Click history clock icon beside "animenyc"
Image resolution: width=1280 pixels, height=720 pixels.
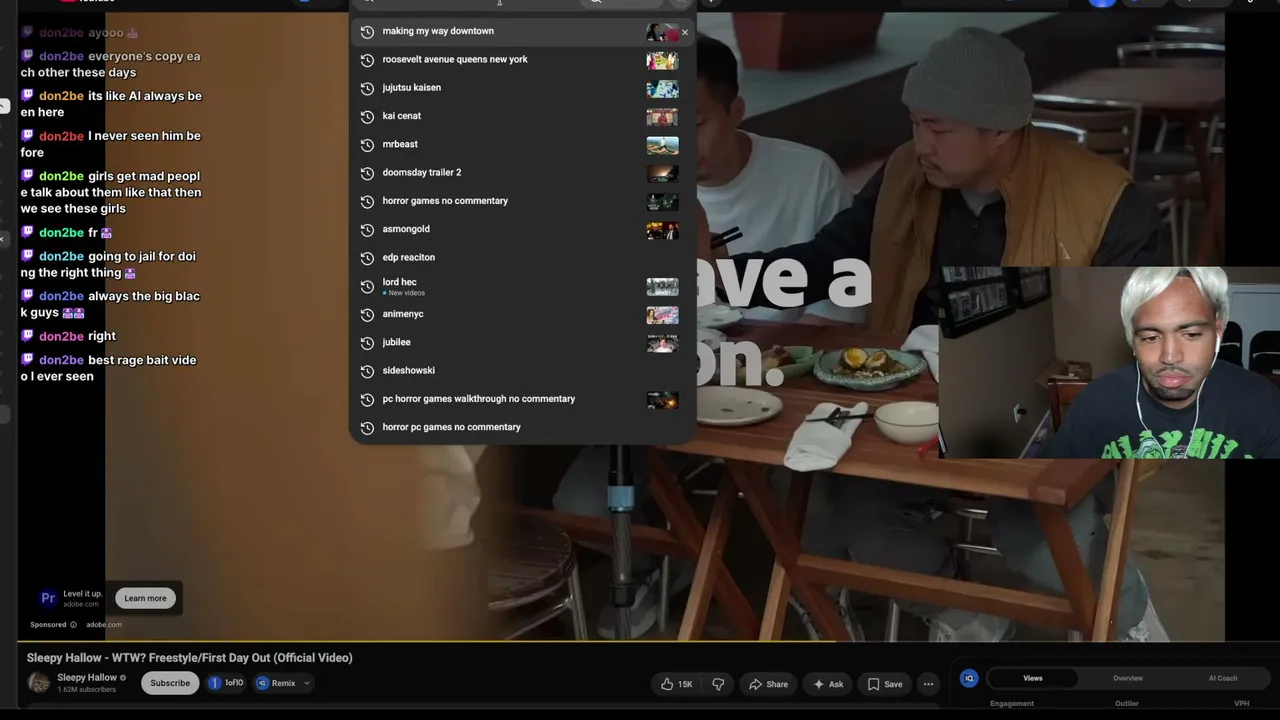tap(367, 314)
